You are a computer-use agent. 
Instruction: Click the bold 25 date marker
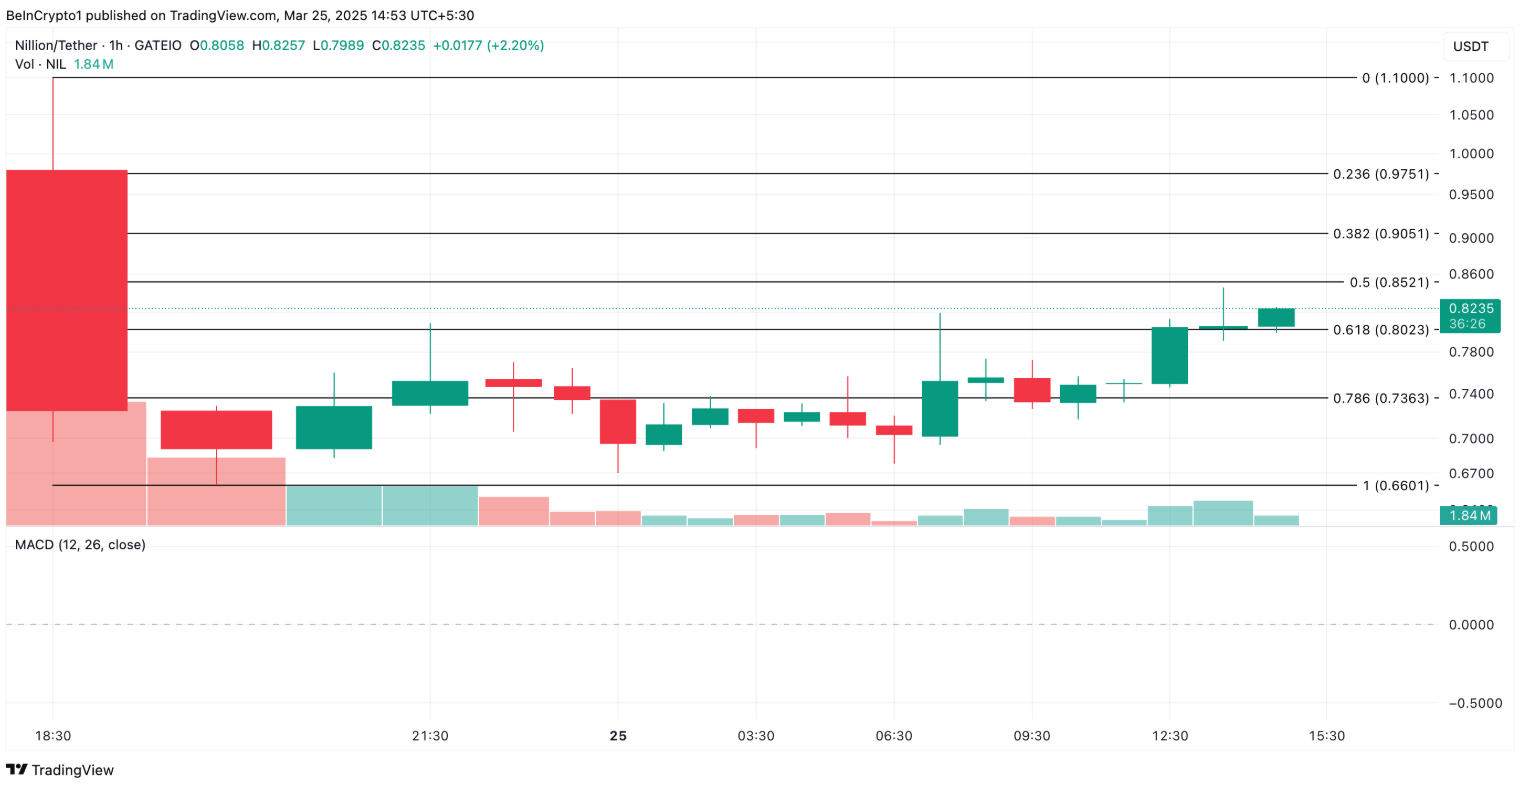pyautogui.click(x=618, y=736)
